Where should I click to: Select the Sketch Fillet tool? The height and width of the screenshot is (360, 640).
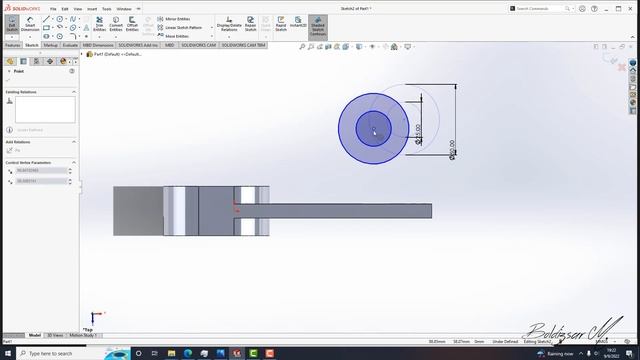point(73,36)
